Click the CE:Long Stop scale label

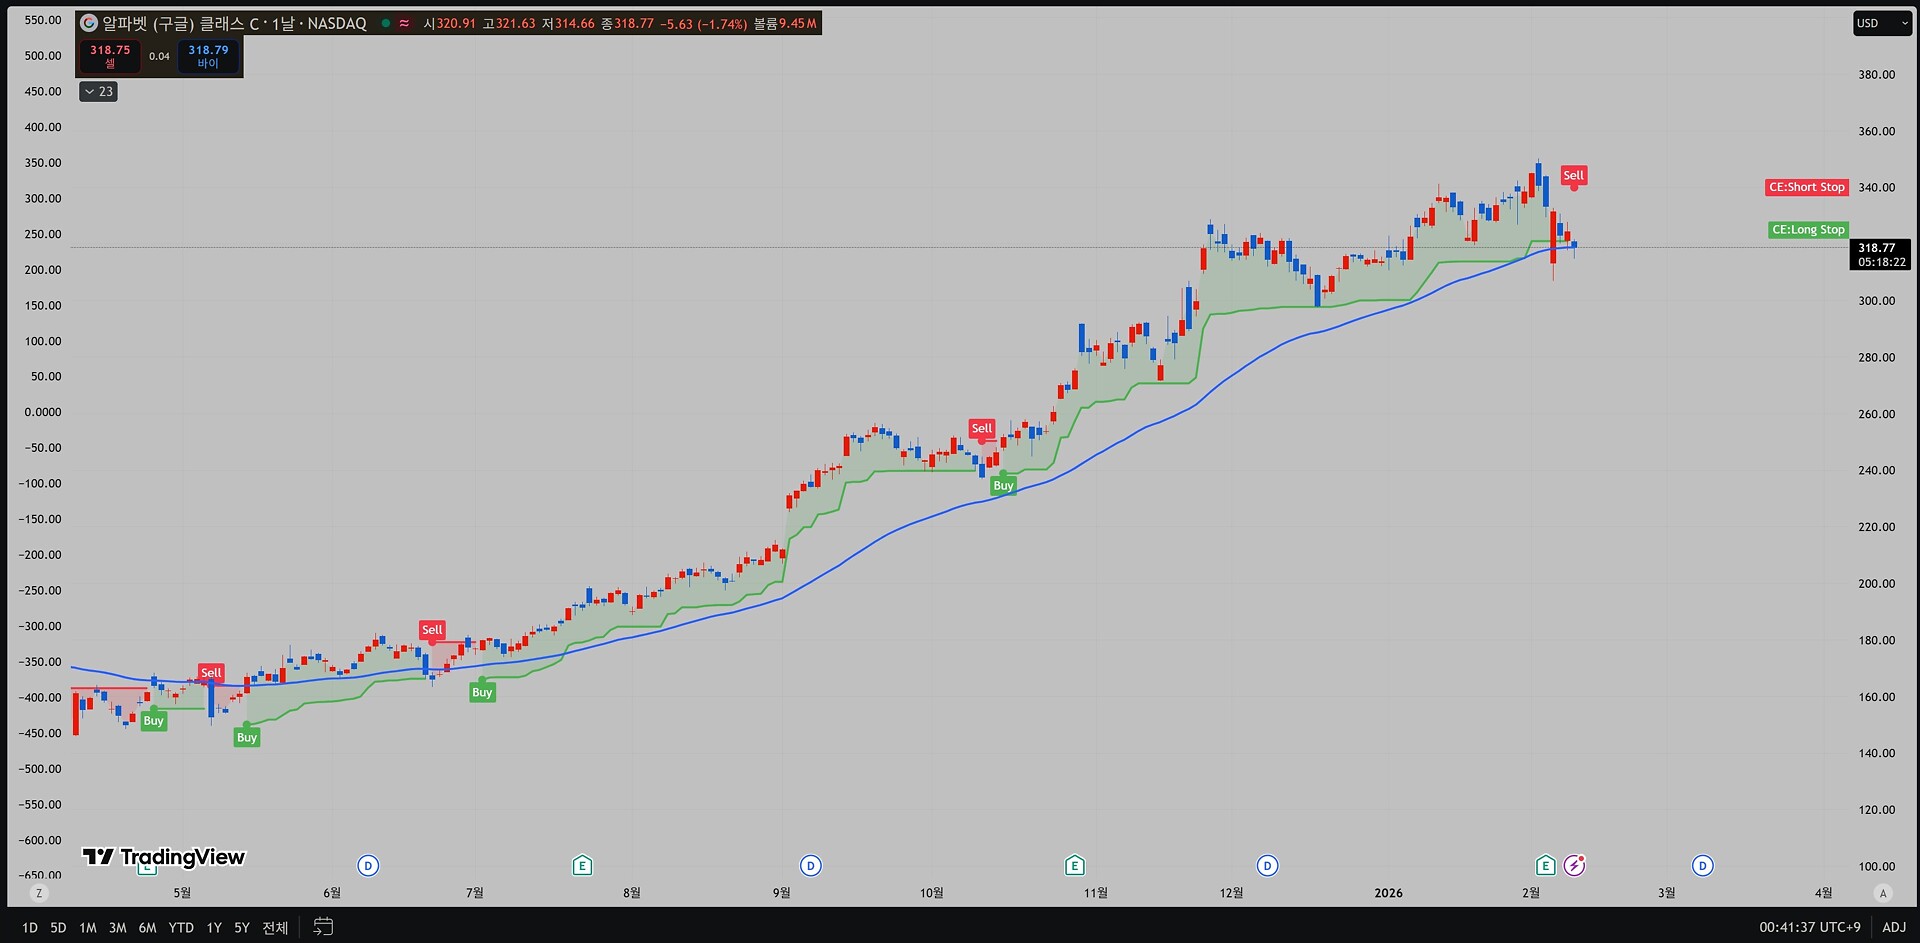point(1808,229)
